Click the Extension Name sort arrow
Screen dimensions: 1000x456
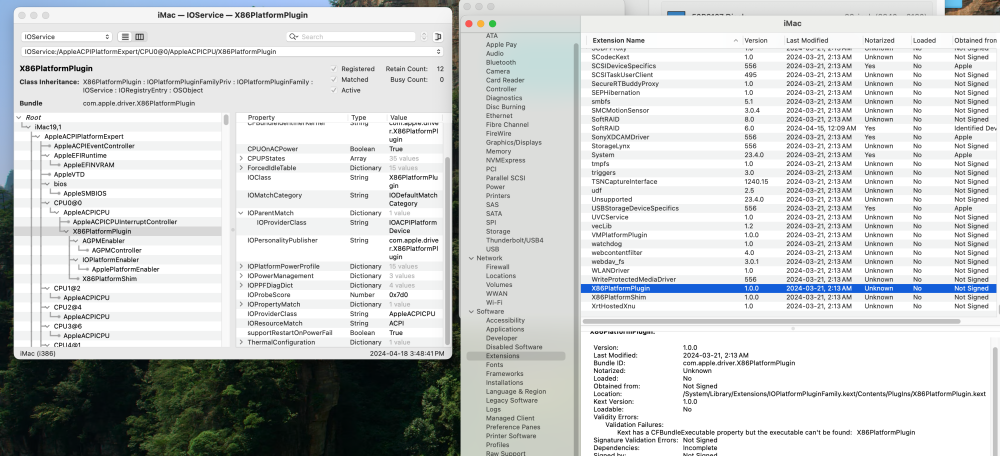point(736,40)
